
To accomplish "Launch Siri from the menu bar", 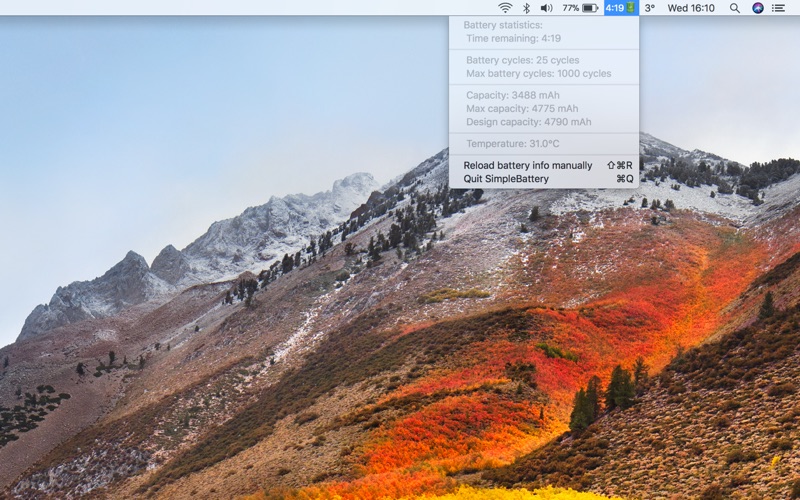I will 758,8.
